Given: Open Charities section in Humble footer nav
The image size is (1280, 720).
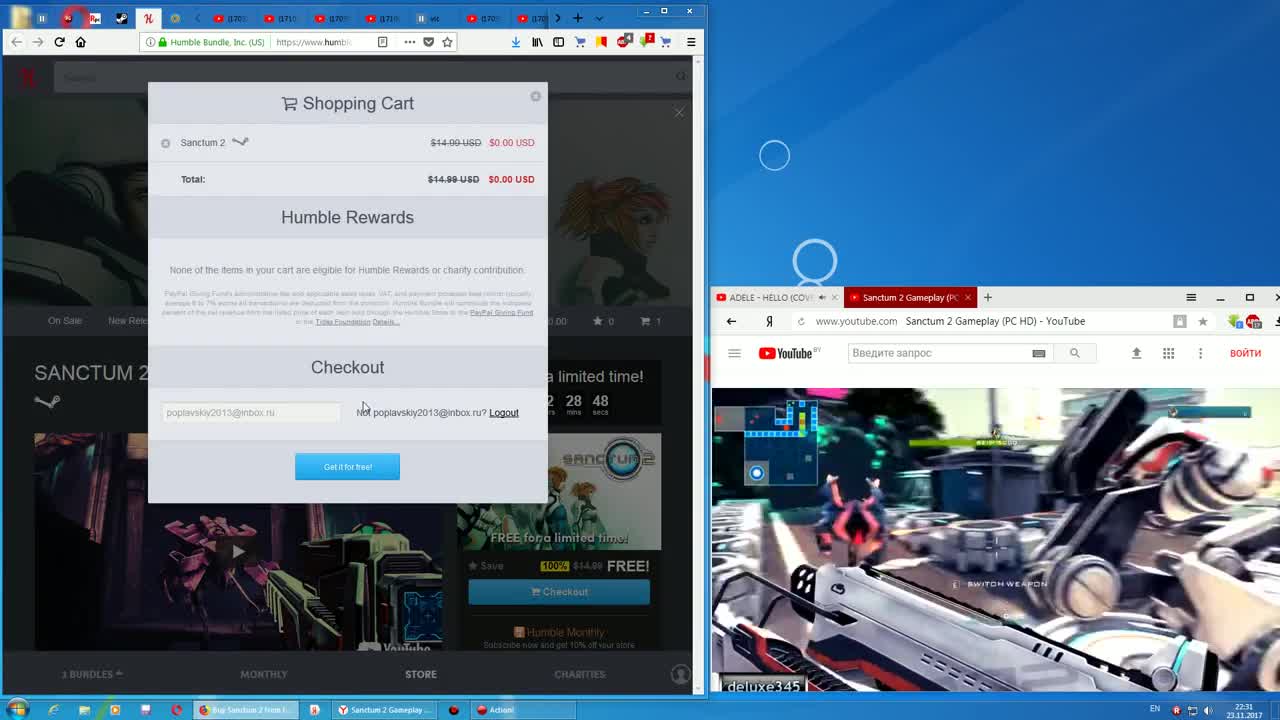Looking at the screenshot, I should tap(580, 674).
